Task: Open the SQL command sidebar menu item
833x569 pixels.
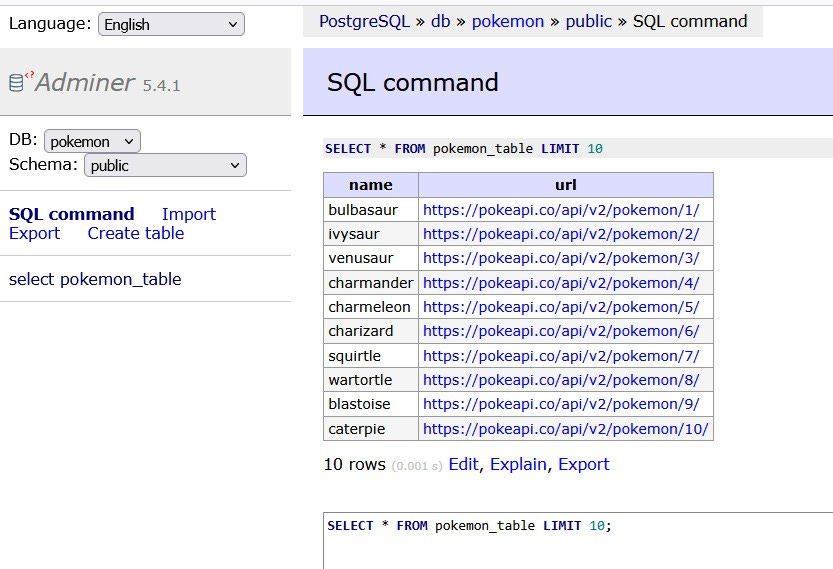Action: 72,214
